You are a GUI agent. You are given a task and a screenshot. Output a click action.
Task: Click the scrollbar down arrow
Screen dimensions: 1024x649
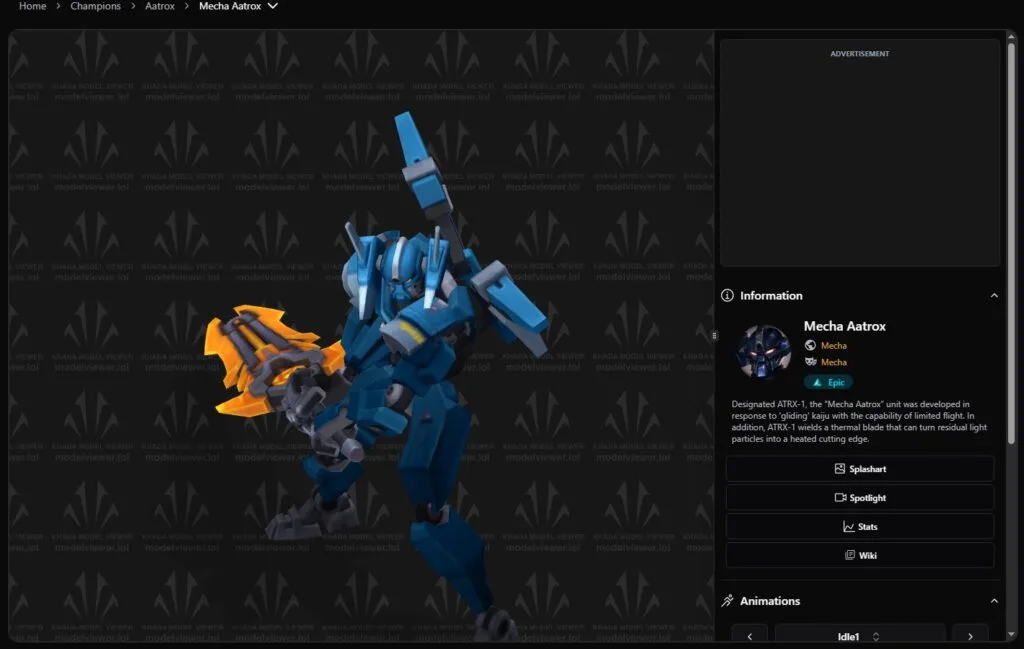(1011, 634)
